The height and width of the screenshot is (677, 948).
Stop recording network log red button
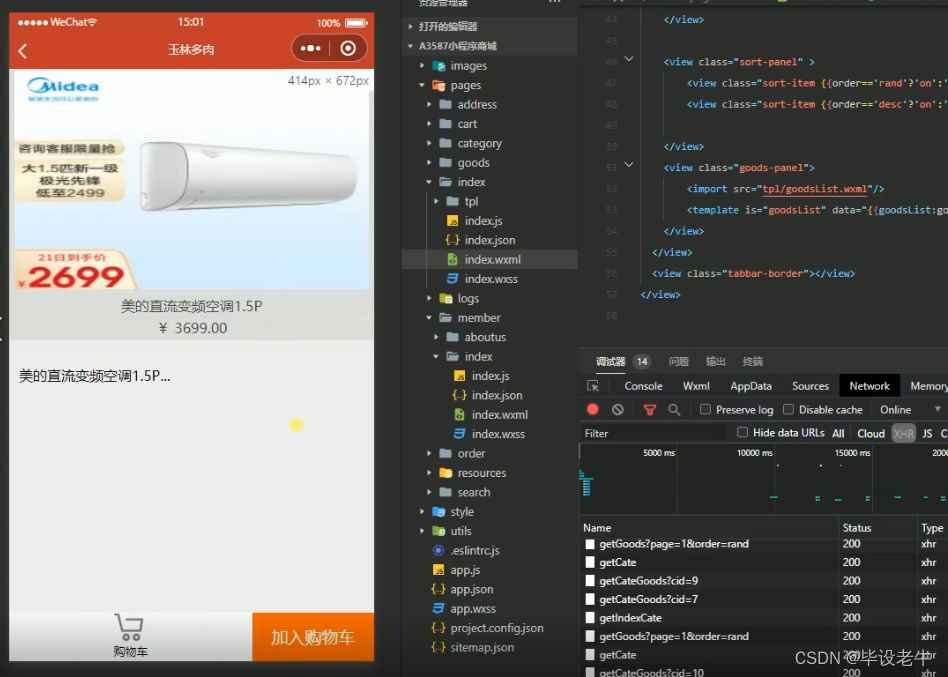click(592, 409)
